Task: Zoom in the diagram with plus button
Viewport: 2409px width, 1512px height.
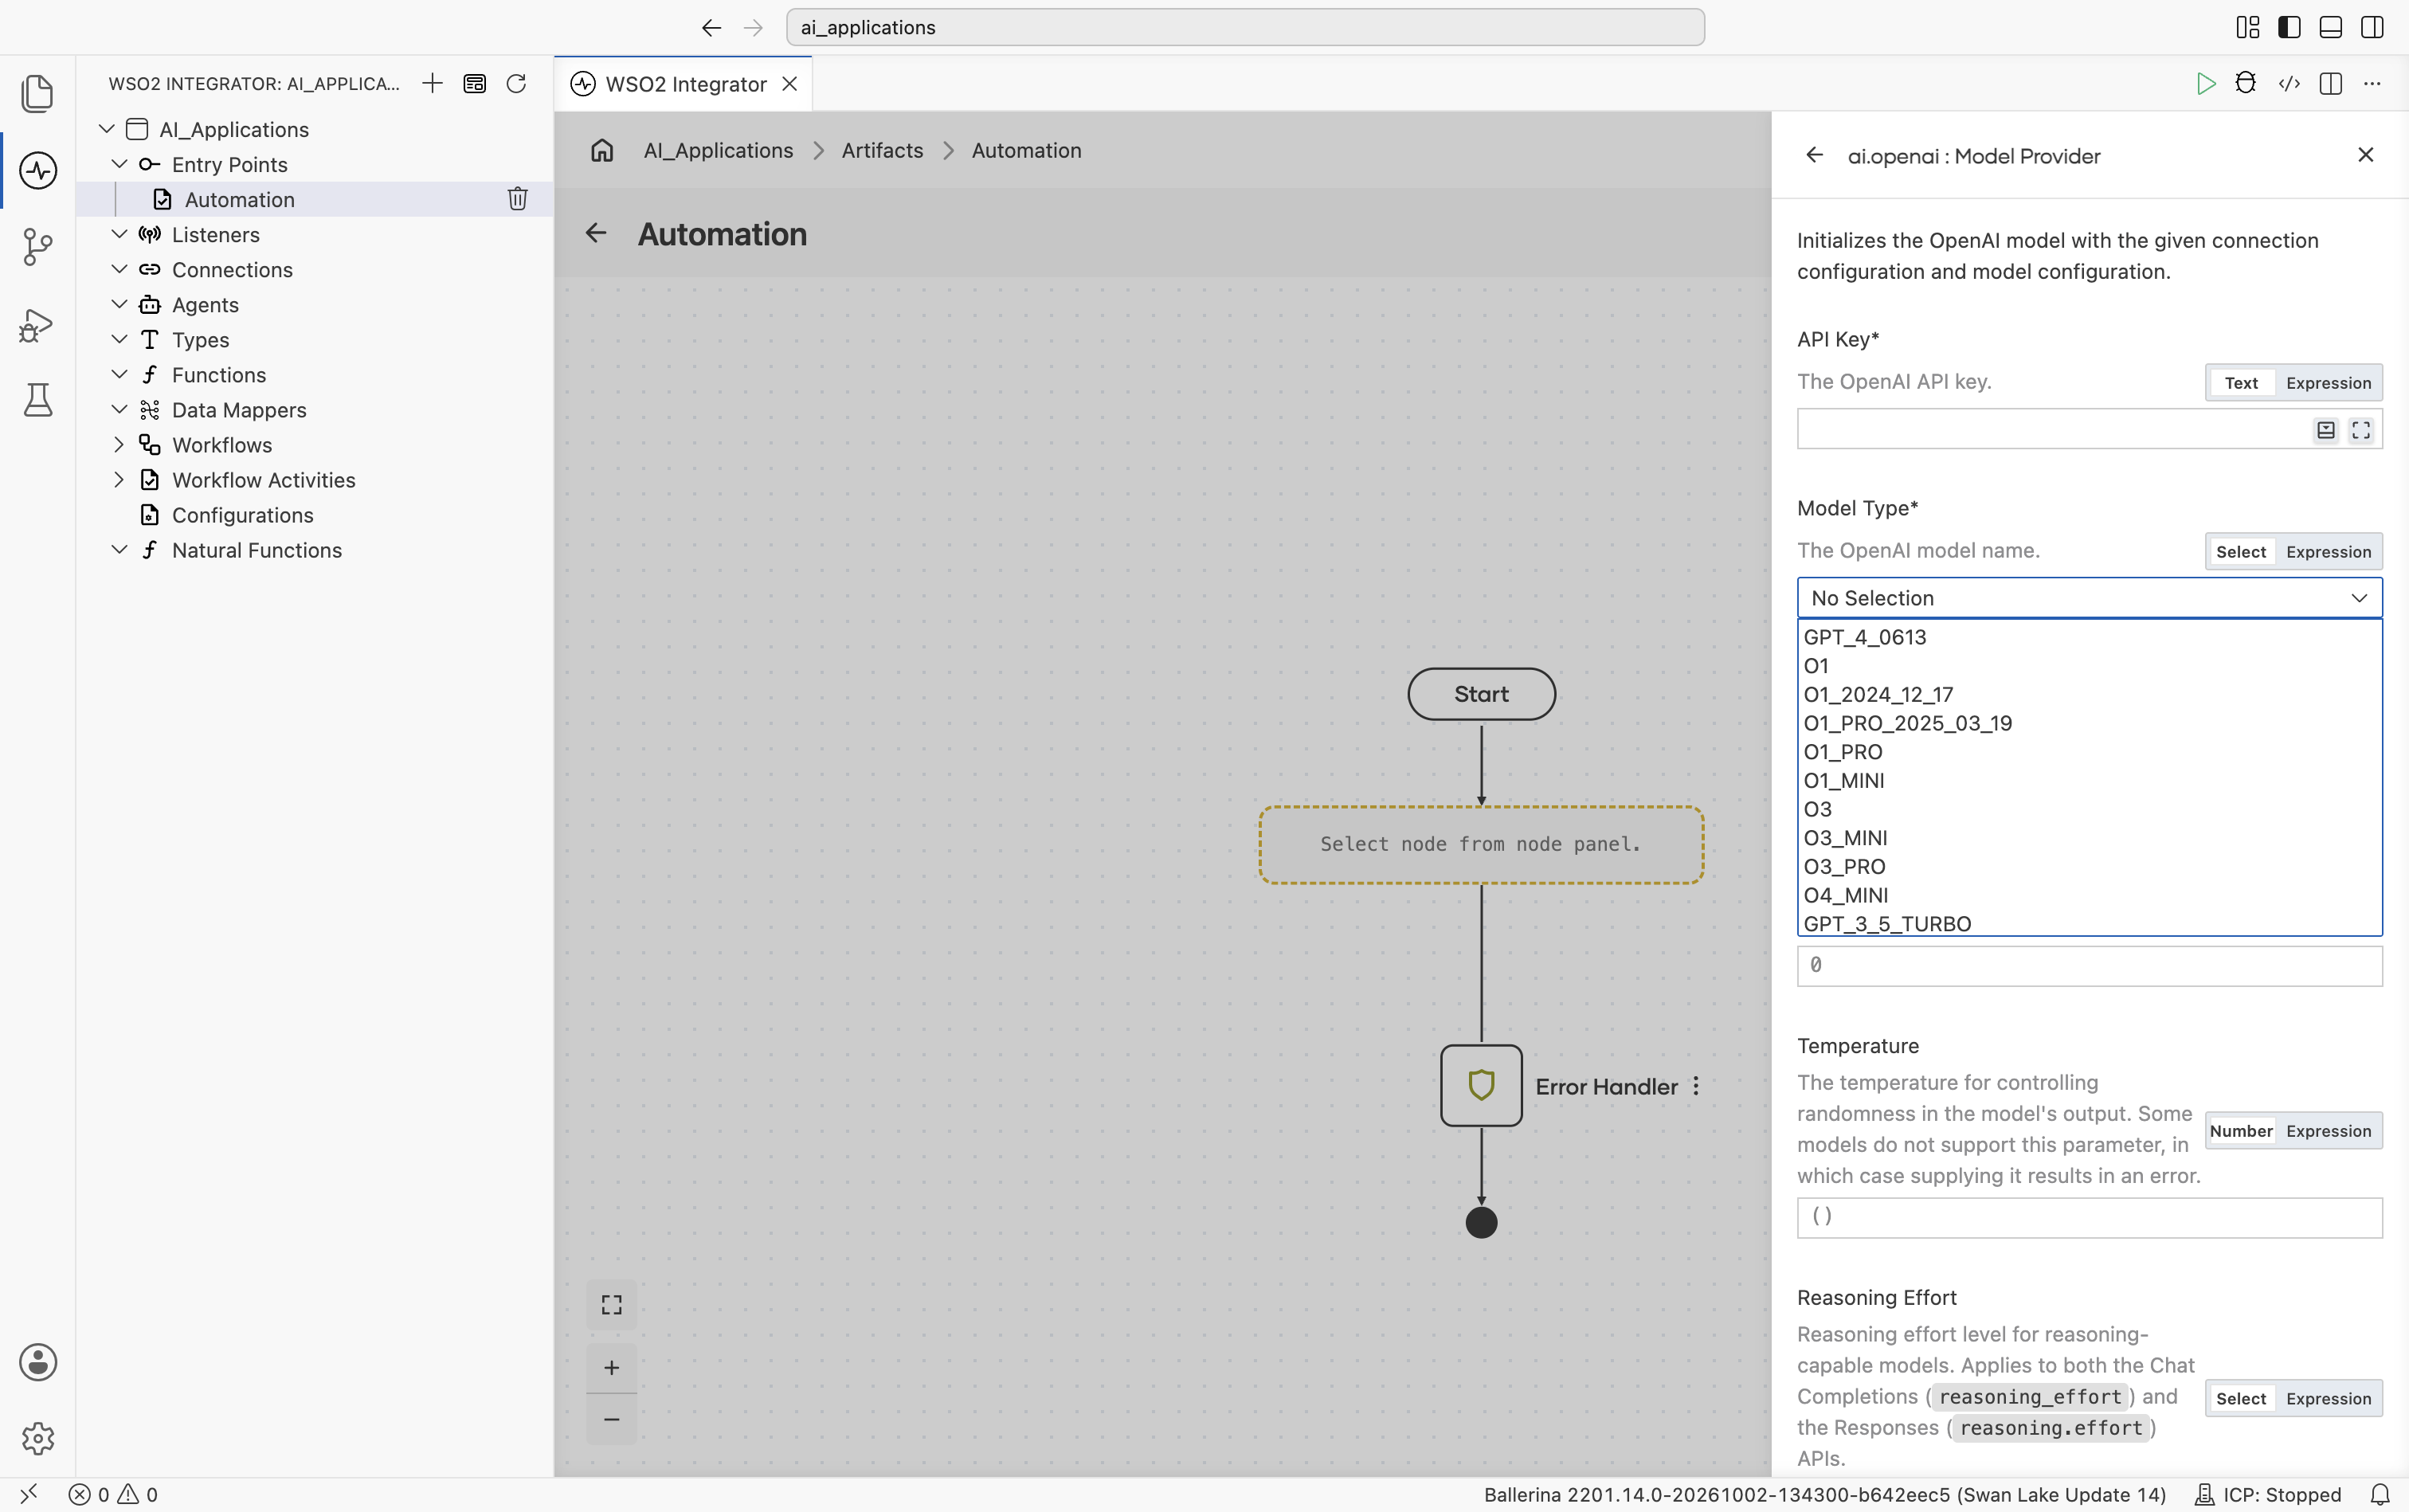Action: pyautogui.click(x=612, y=1367)
